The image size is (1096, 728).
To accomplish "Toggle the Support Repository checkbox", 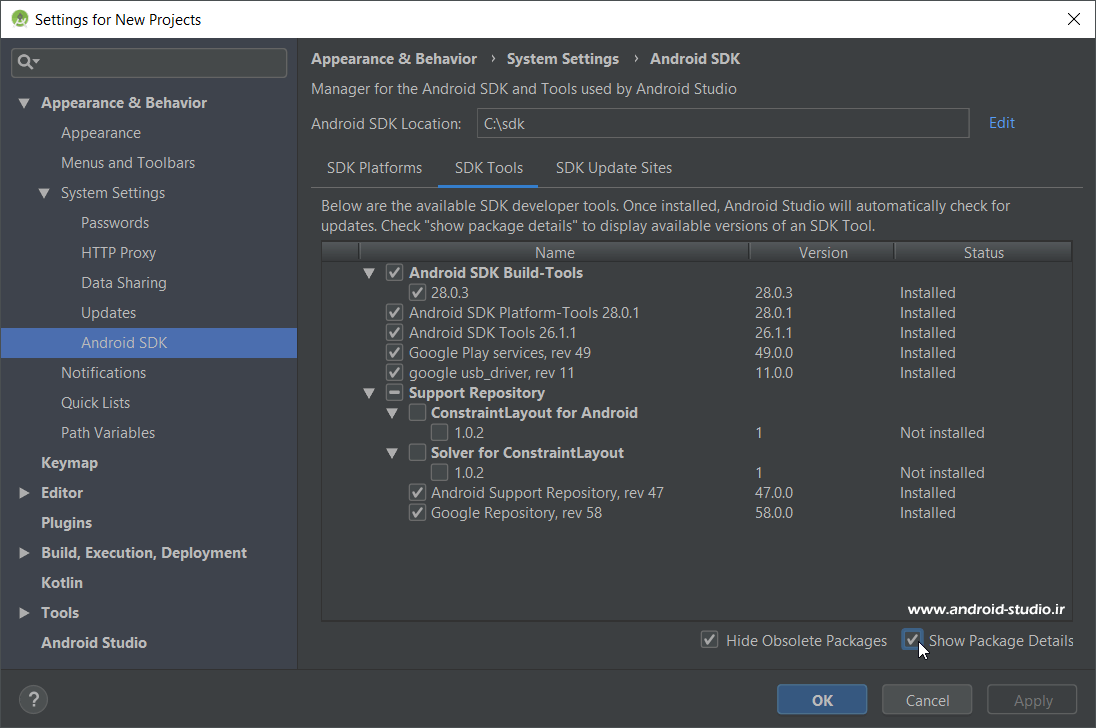I will [x=394, y=393].
